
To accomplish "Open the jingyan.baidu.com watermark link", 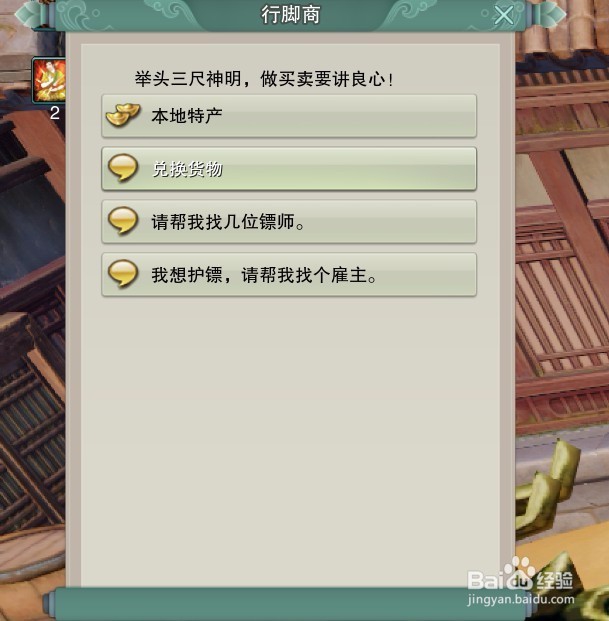I will pyautogui.click(x=521, y=599).
